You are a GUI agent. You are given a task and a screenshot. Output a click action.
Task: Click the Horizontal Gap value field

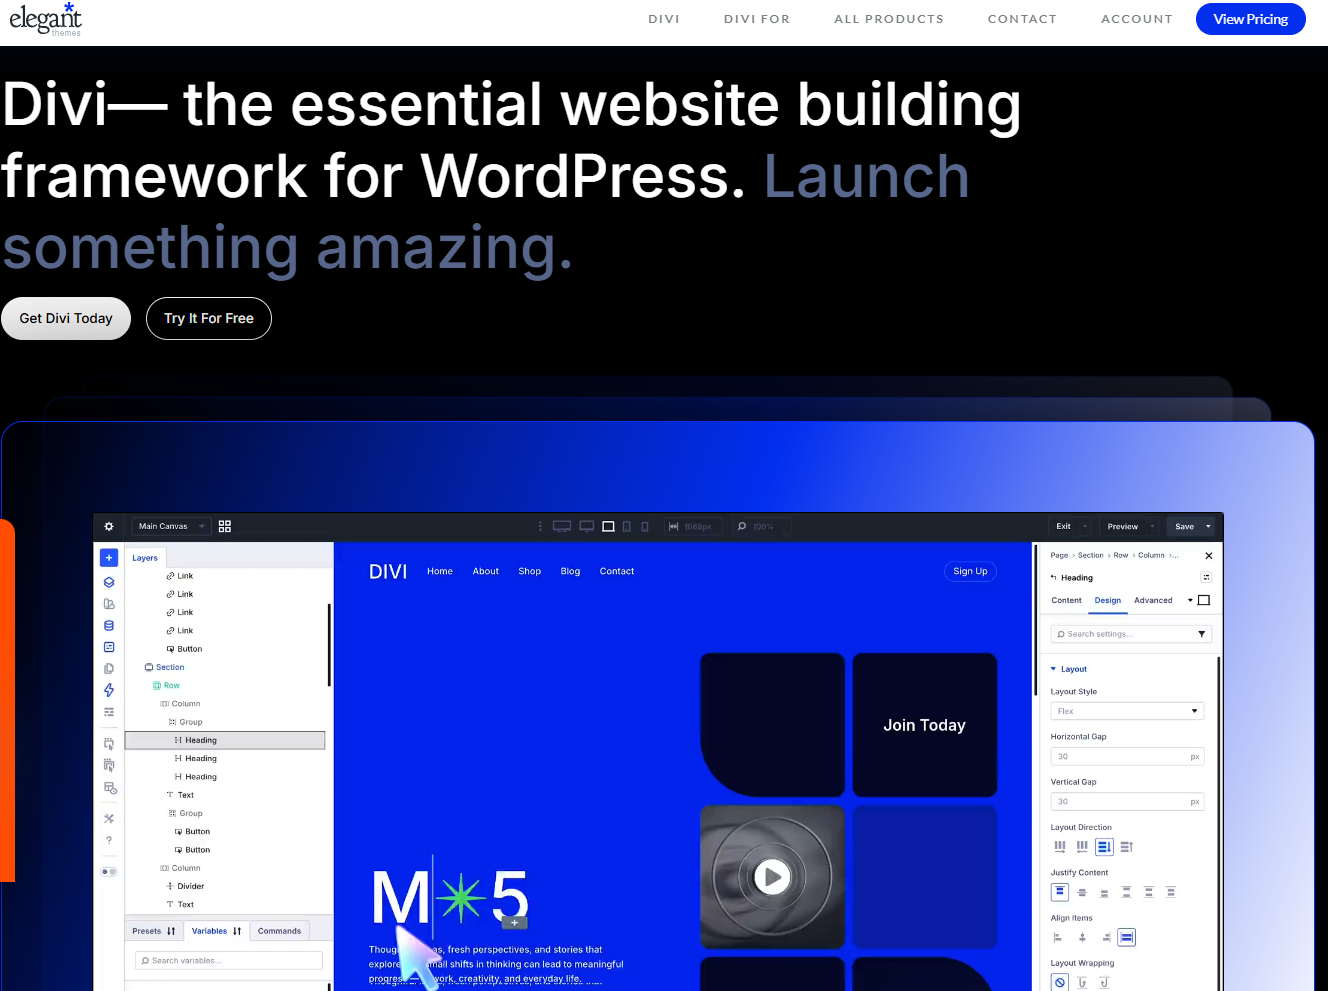click(x=1127, y=757)
